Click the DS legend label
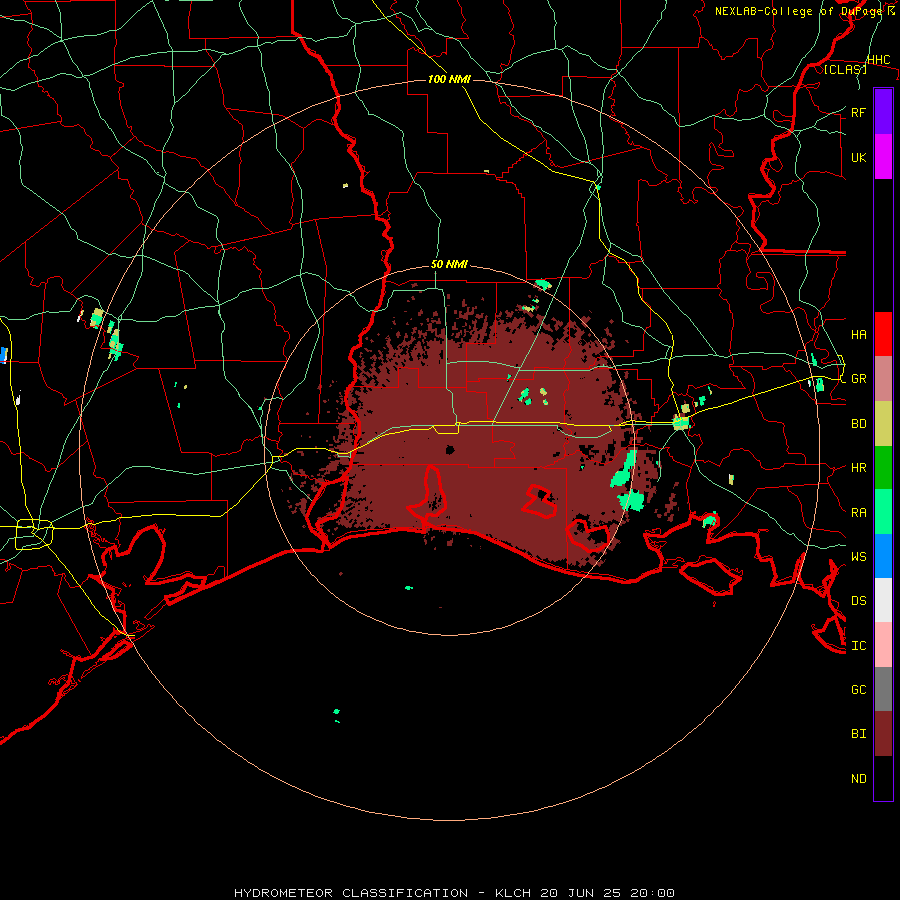This screenshot has height=900, width=900. (x=858, y=600)
